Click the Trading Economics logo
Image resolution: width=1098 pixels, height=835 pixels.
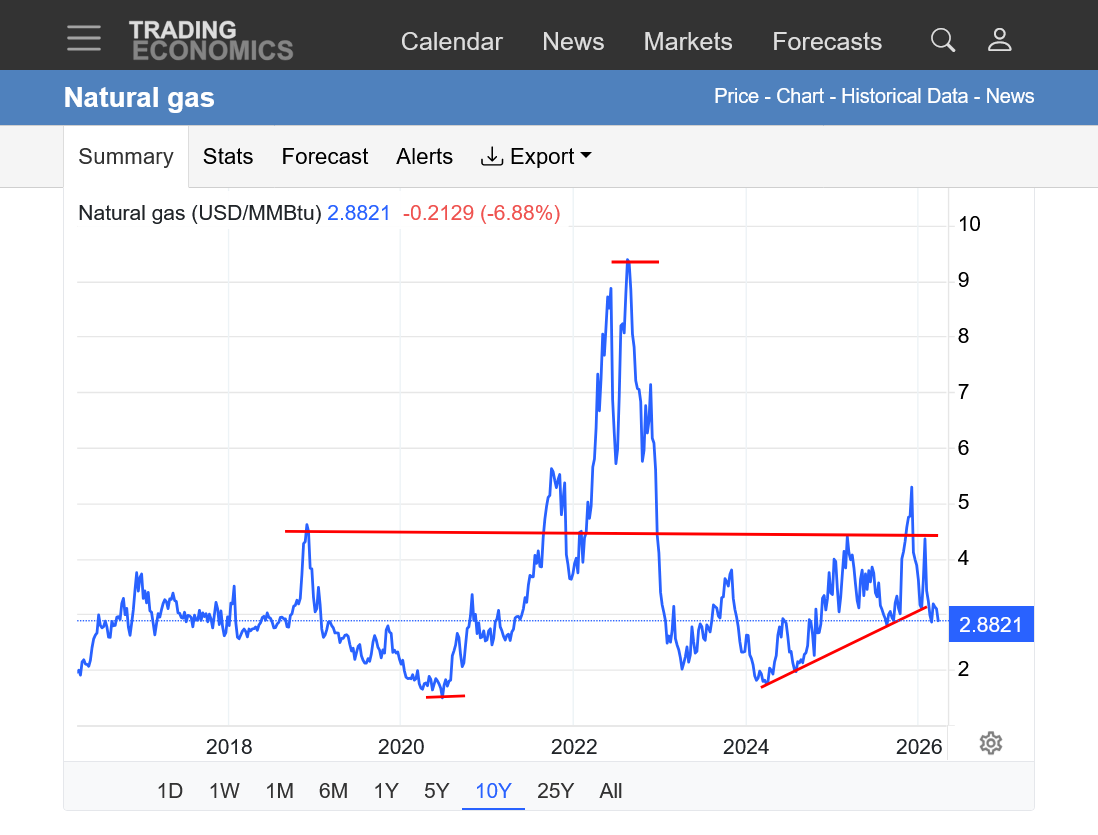tap(211, 41)
